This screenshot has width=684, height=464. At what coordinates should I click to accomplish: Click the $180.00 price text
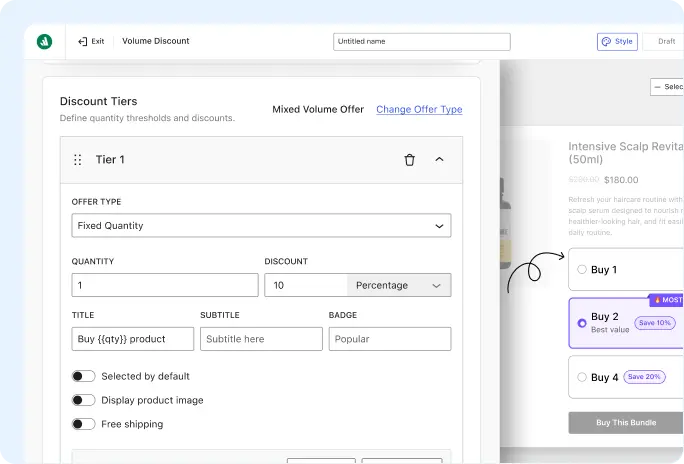click(x=621, y=180)
